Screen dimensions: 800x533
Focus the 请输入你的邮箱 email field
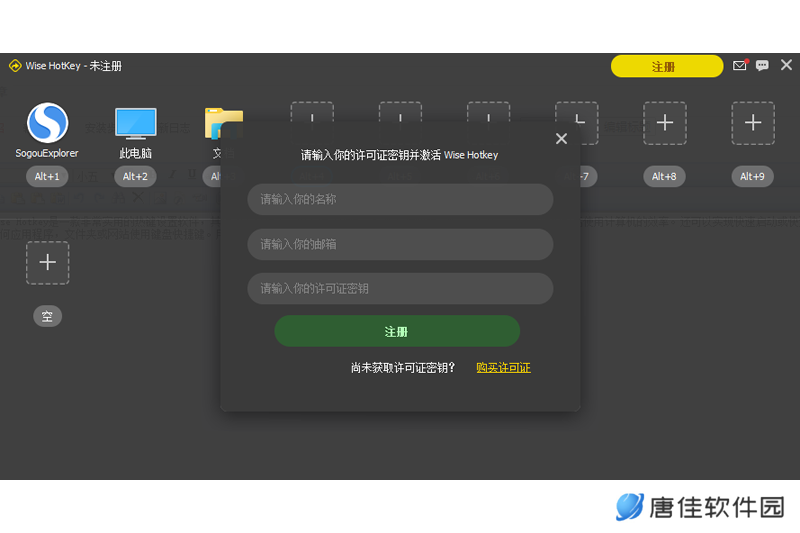pyautogui.click(x=400, y=244)
